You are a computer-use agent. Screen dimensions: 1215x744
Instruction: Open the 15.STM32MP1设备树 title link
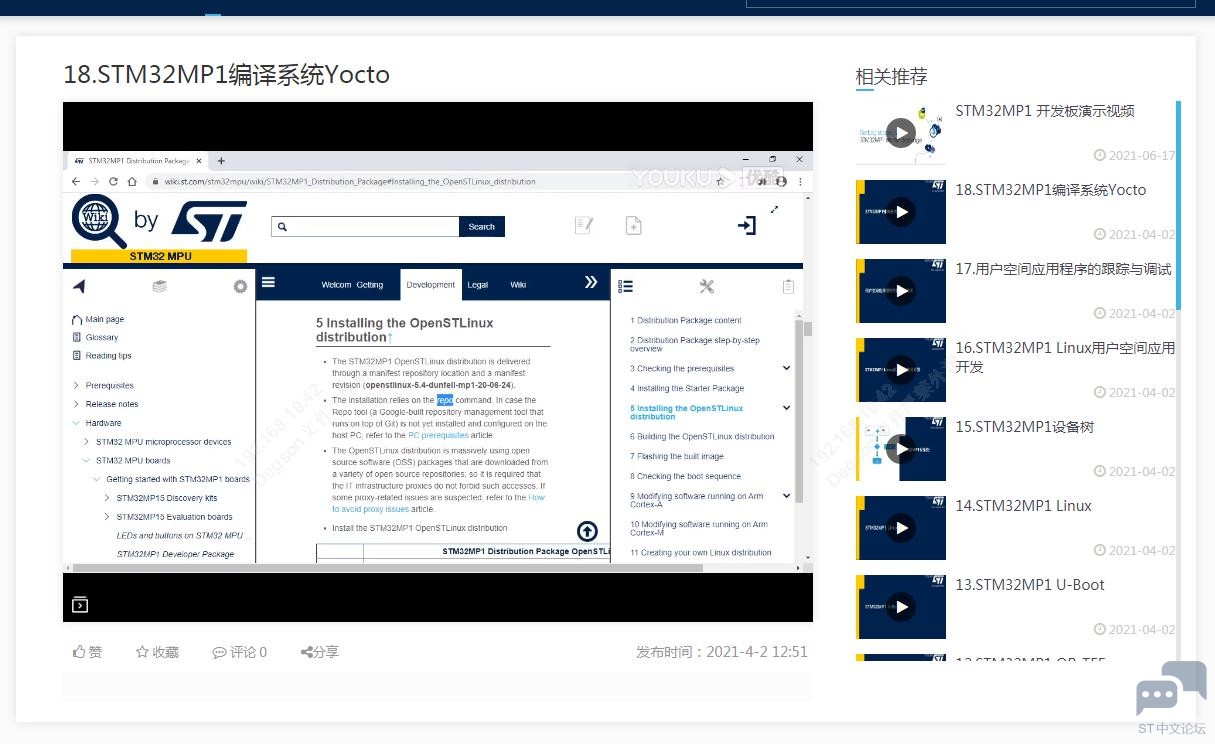pos(1025,427)
